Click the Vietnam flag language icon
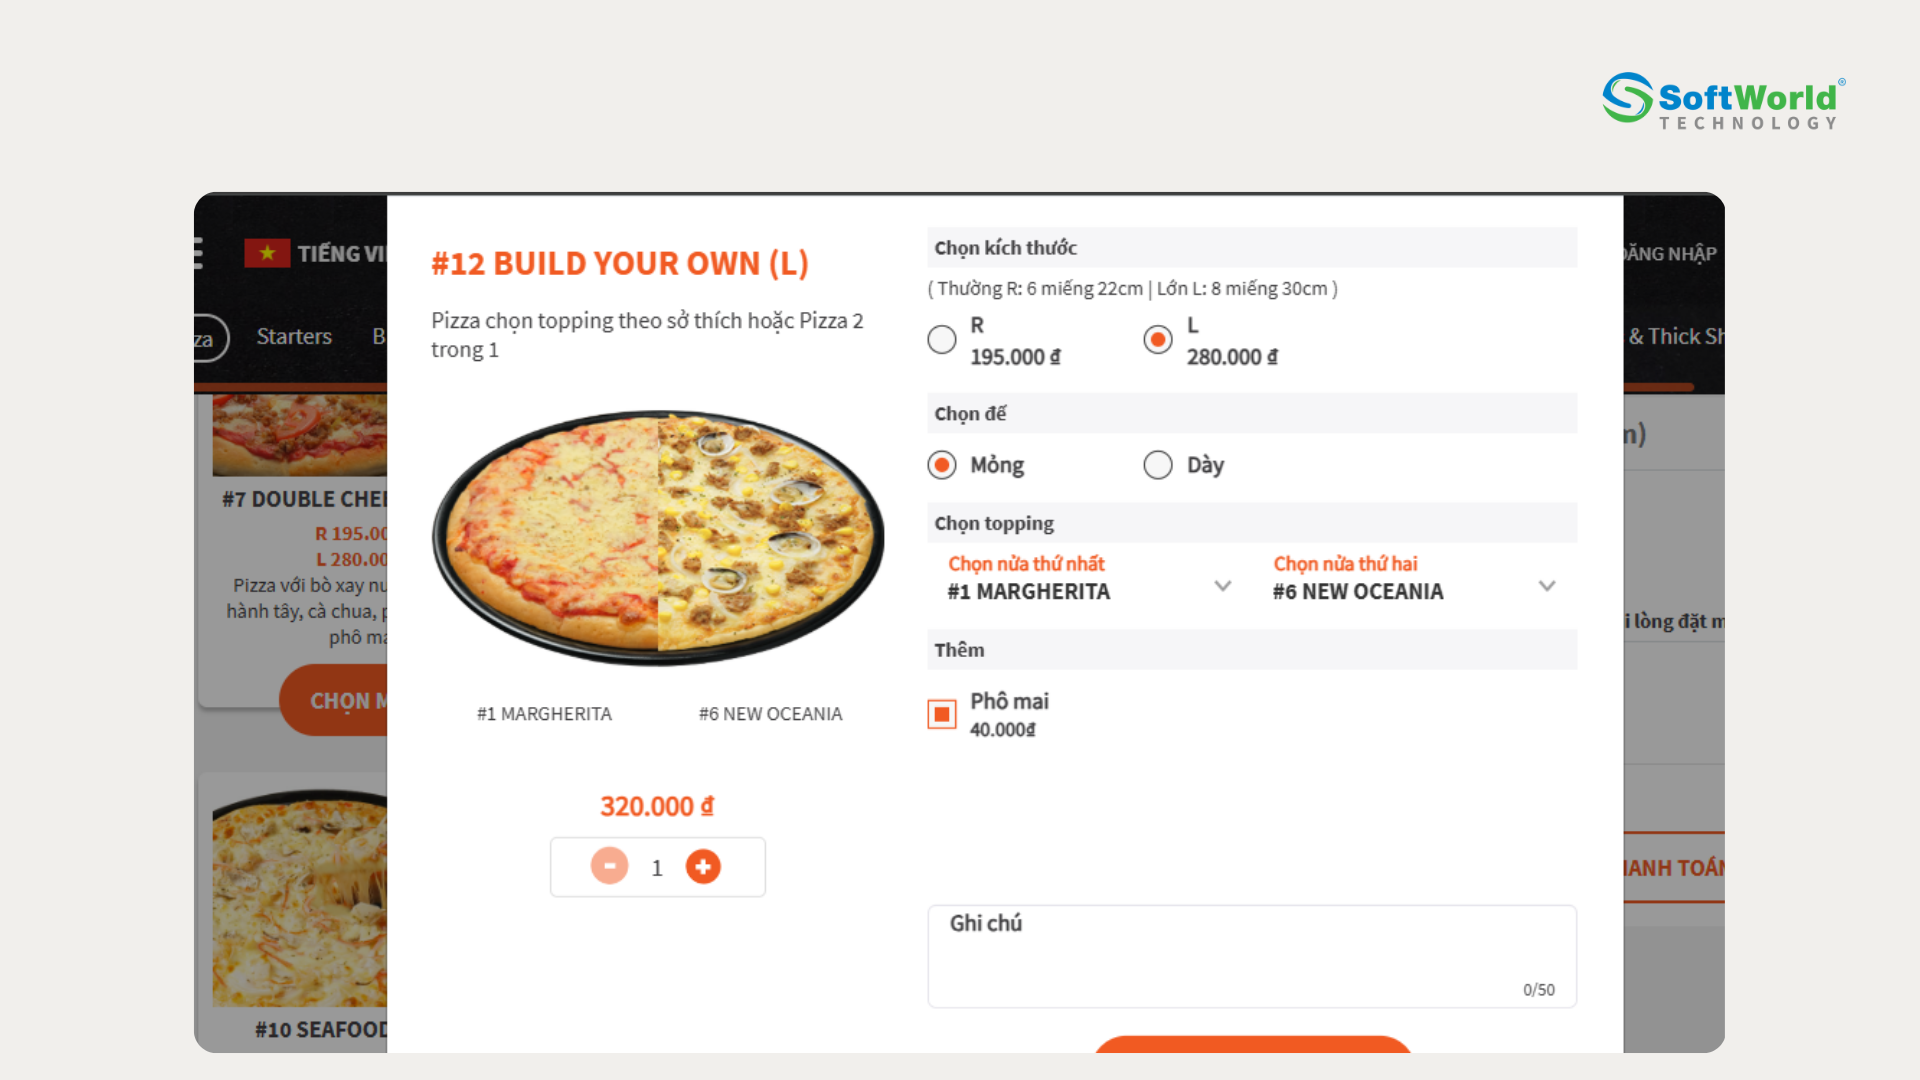Viewport: 1920px width, 1080px height. 265,253
